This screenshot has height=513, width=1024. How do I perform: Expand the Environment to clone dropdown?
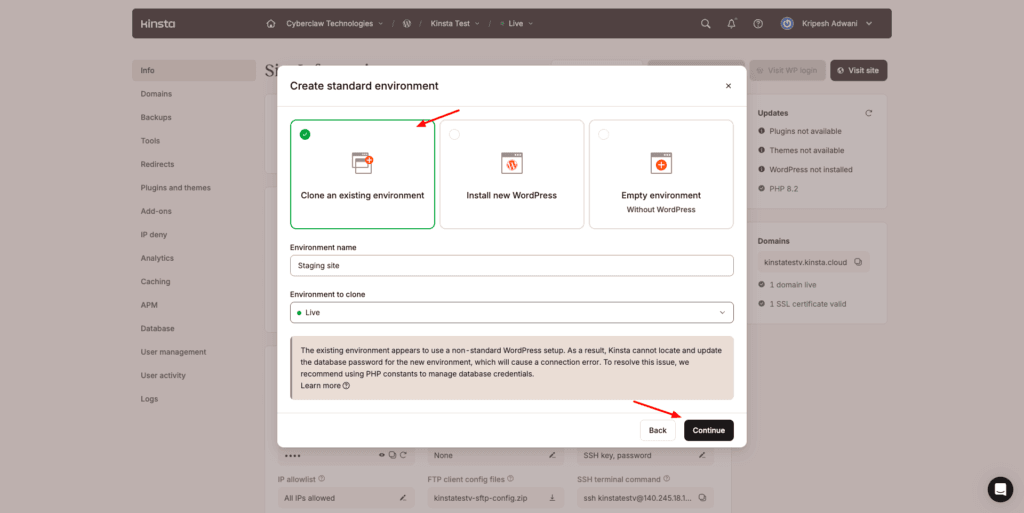pyautogui.click(x=511, y=313)
